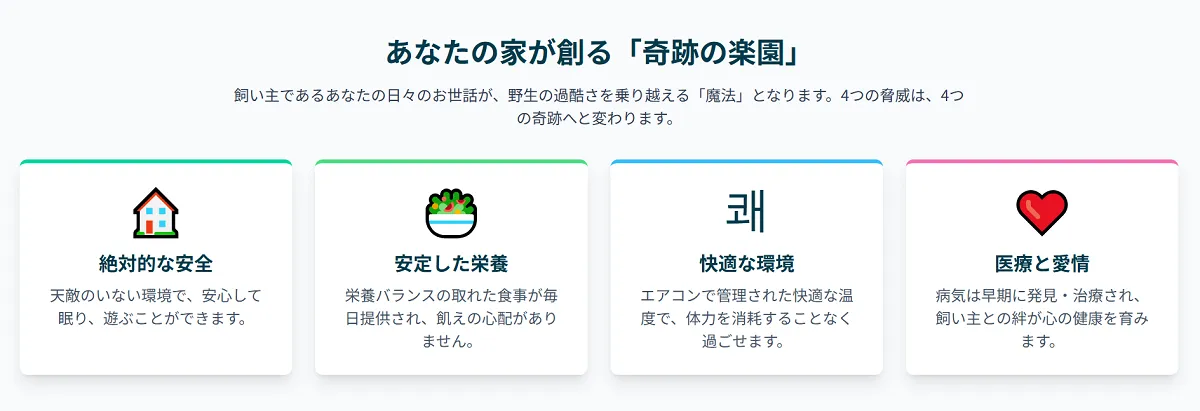1200x411 pixels.
Task: Select the 絶対的な安全 card heading
Action: [x=156, y=265]
